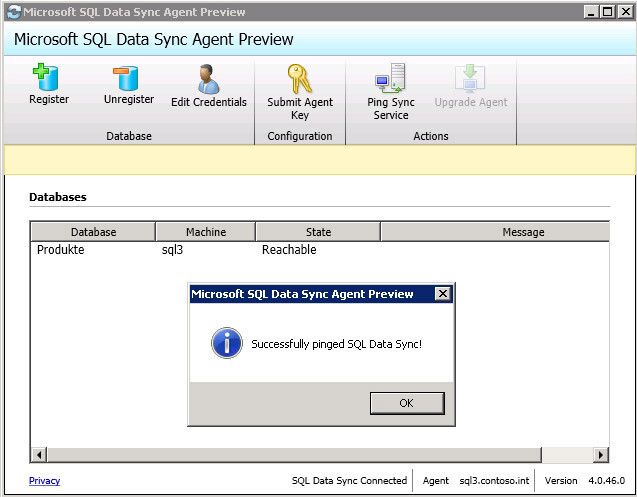The width and height of the screenshot is (637, 497).
Task: Sort by the Message column header
Action: tap(495, 232)
